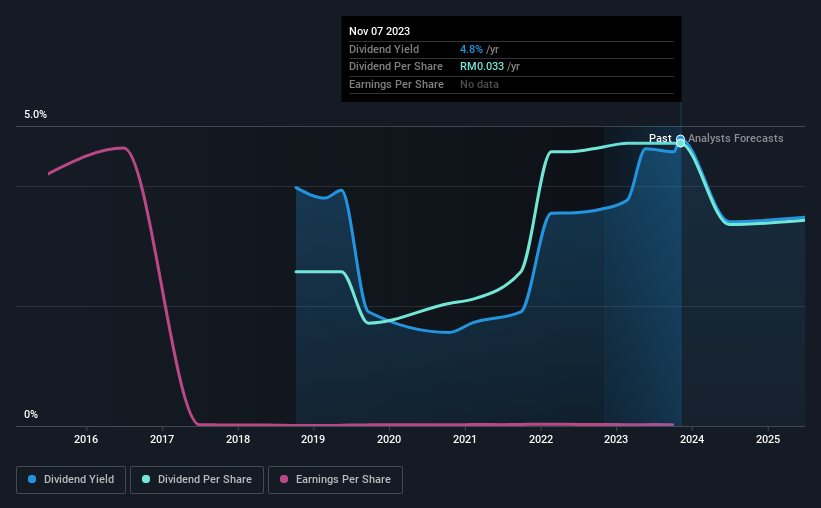Select the 2024 label on the time axis
Viewport: 821px width, 508px height.
click(x=692, y=439)
